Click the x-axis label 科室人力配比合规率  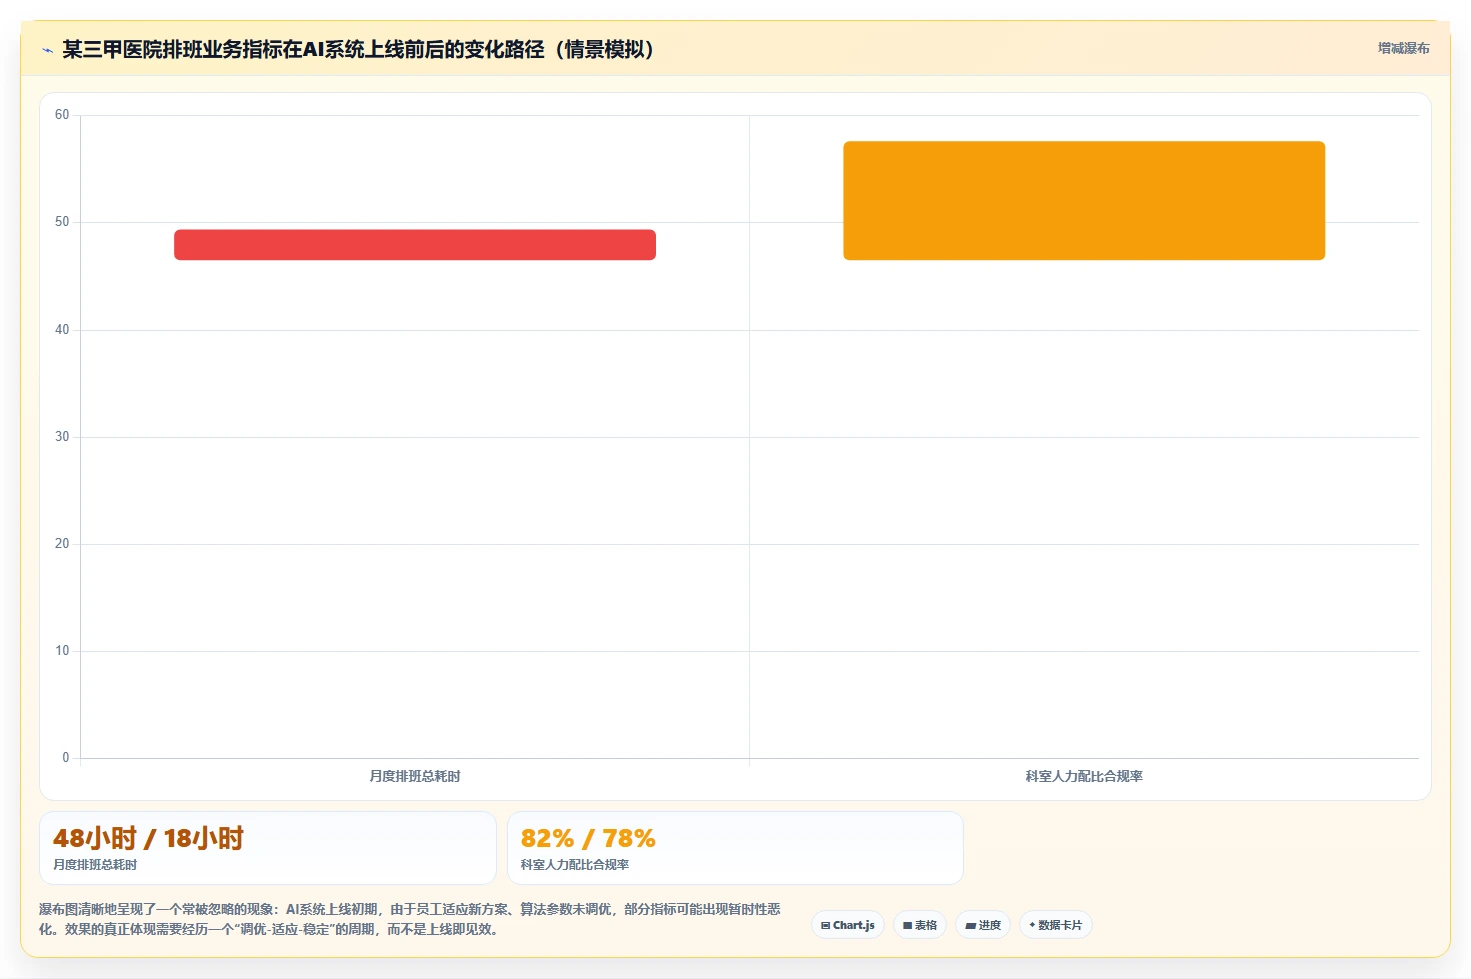coord(1084,776)
